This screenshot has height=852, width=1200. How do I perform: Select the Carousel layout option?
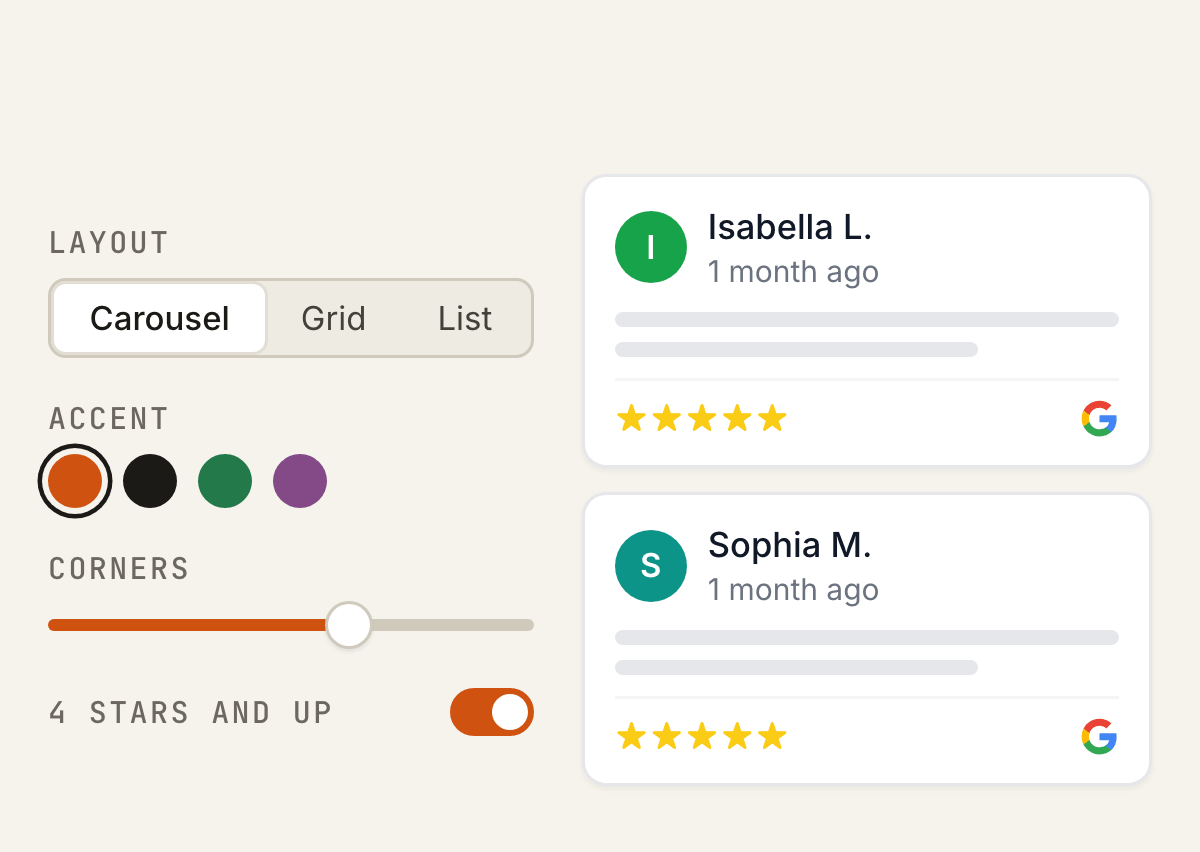point(160,318)
